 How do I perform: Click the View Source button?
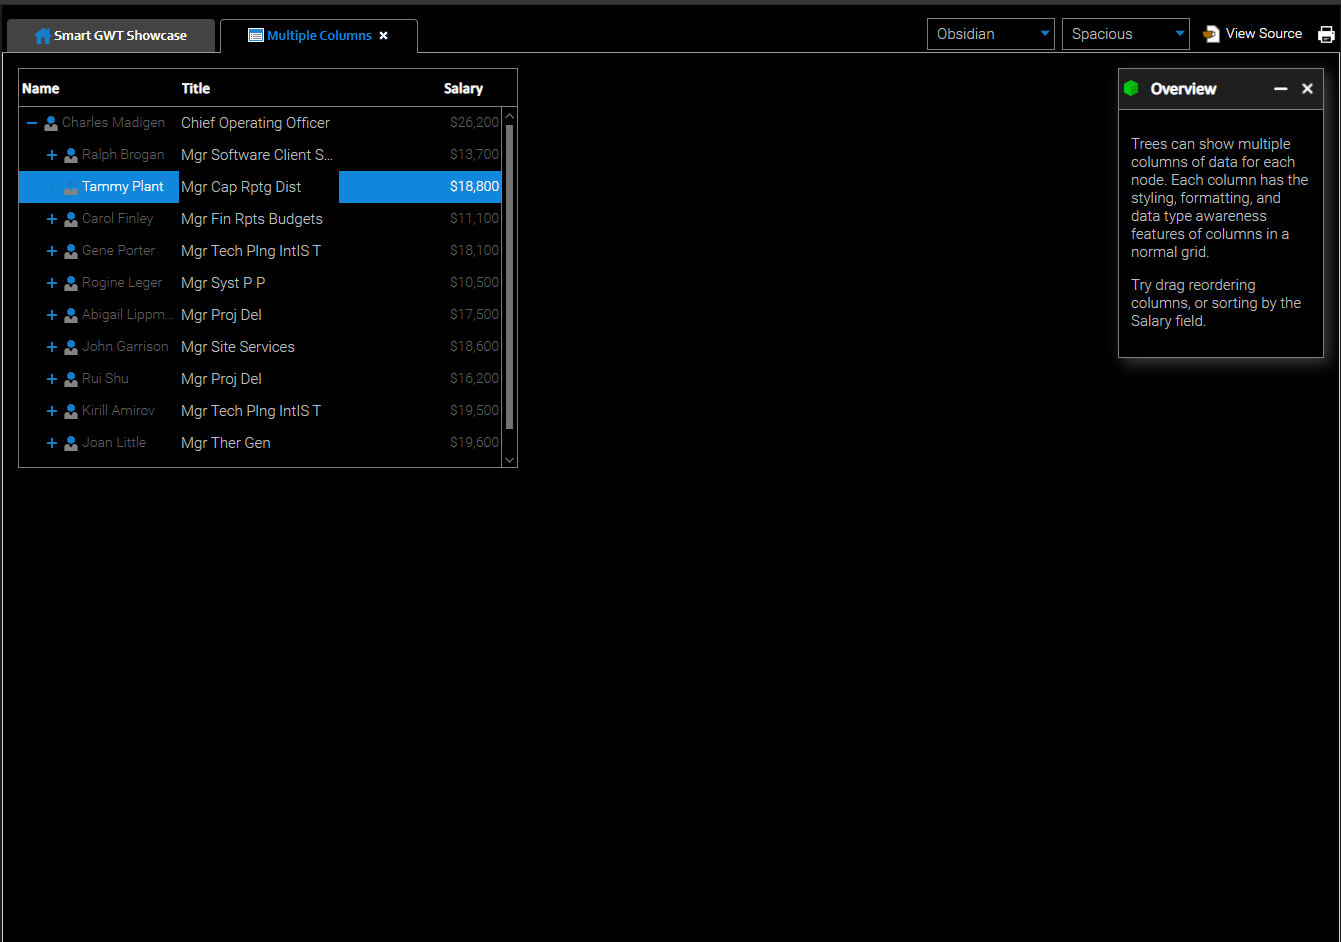click(x=1253, y=34)
